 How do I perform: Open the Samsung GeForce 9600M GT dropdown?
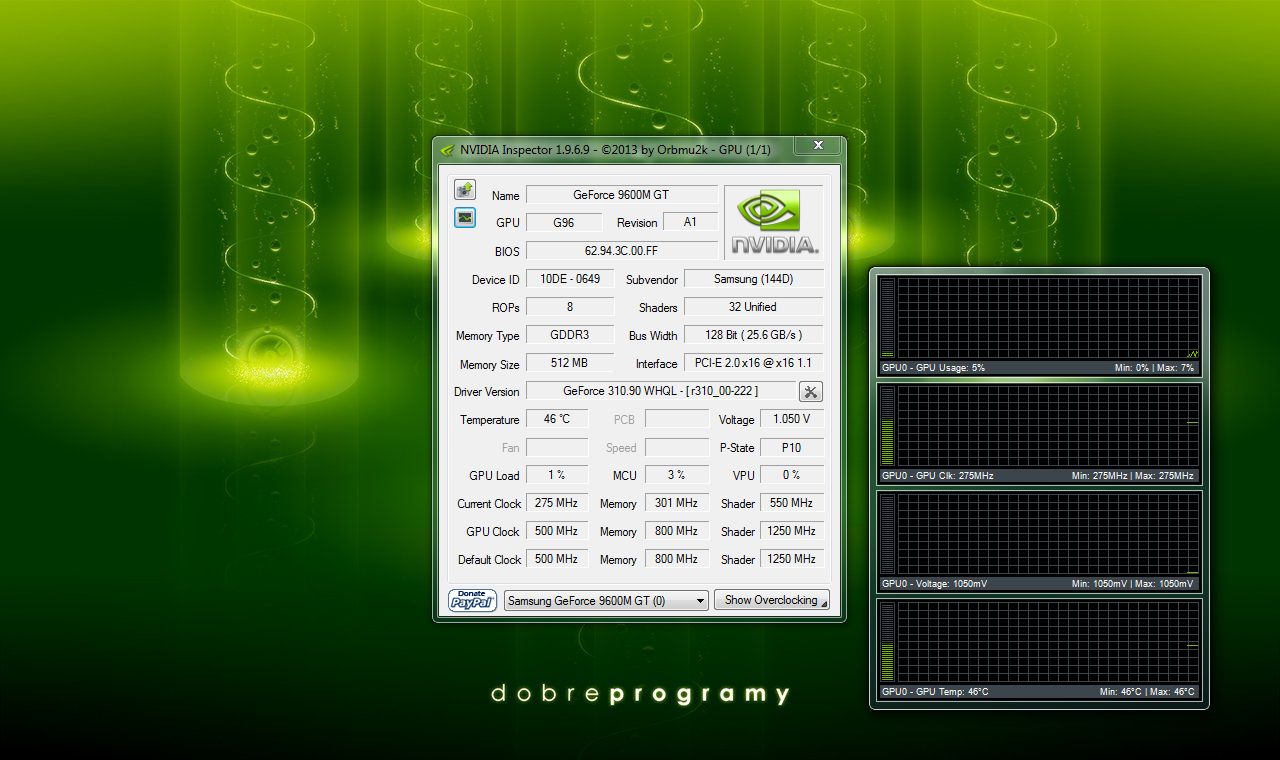[x=606, y=600]
